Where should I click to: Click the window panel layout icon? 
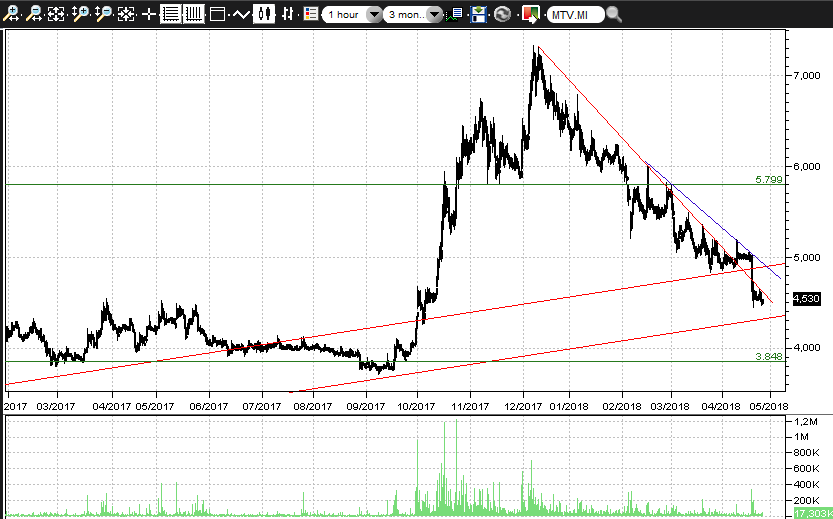click(217, 14)
